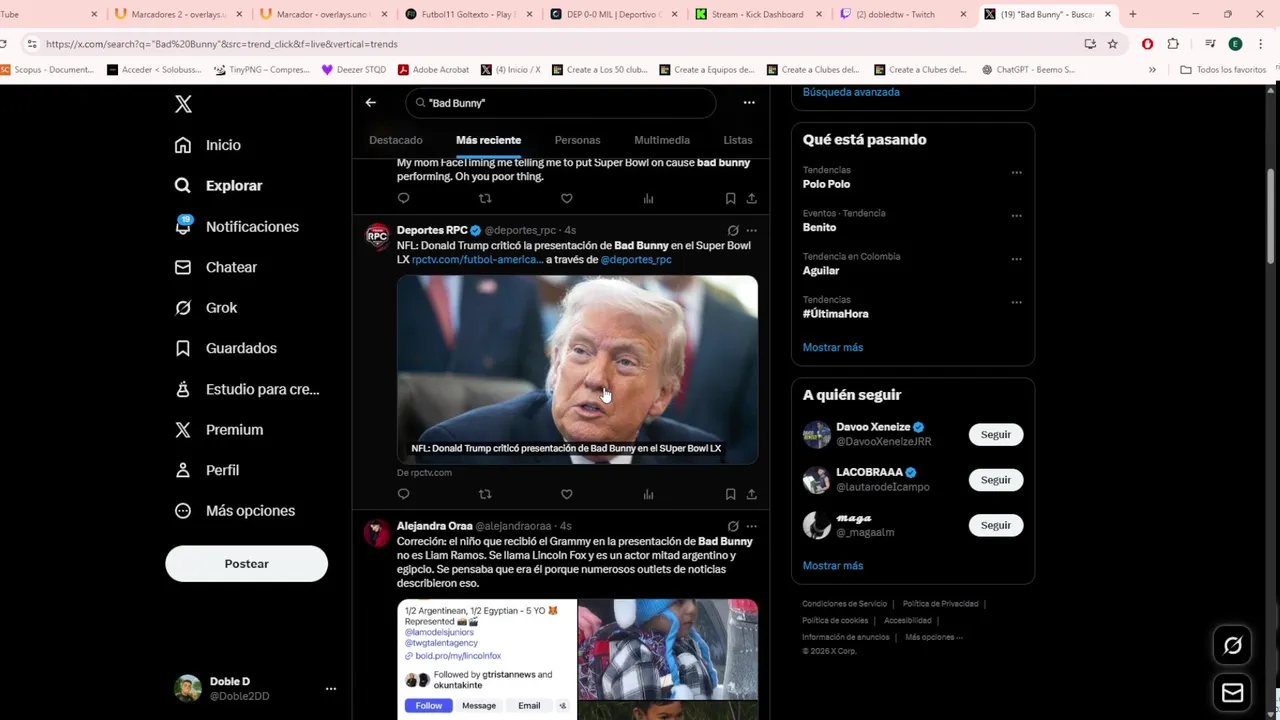This screenshot has width=1280, height=720.
Task: Switch to Listas tab
Action: 738,140
